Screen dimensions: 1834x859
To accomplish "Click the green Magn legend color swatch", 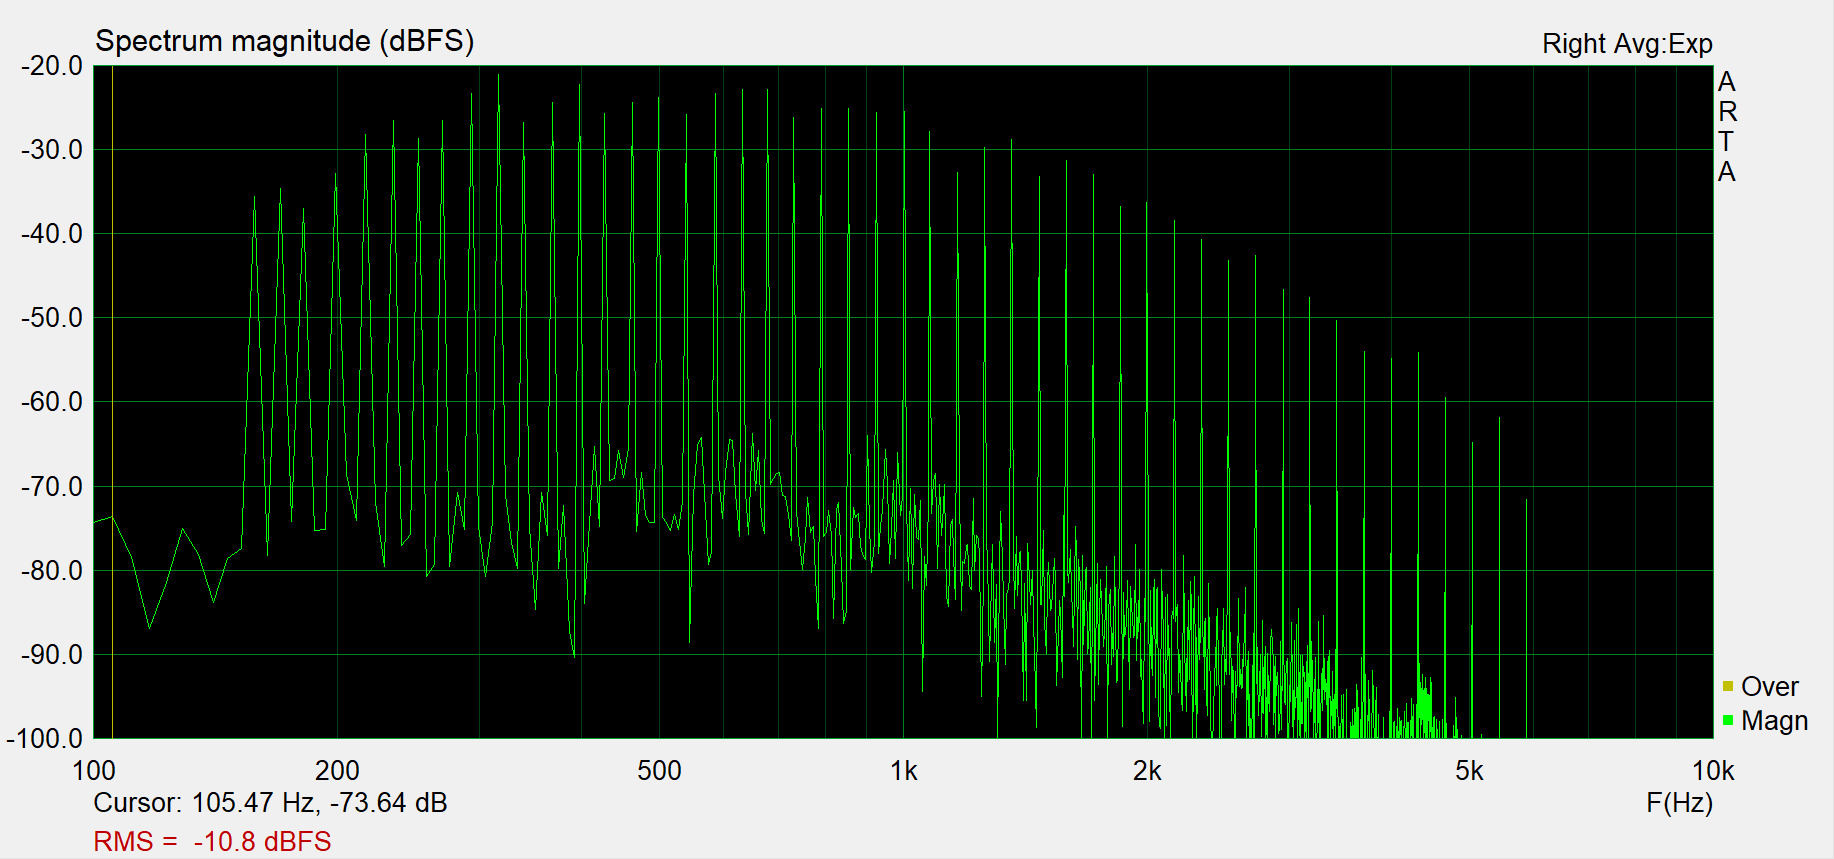I will [1728, 720].
